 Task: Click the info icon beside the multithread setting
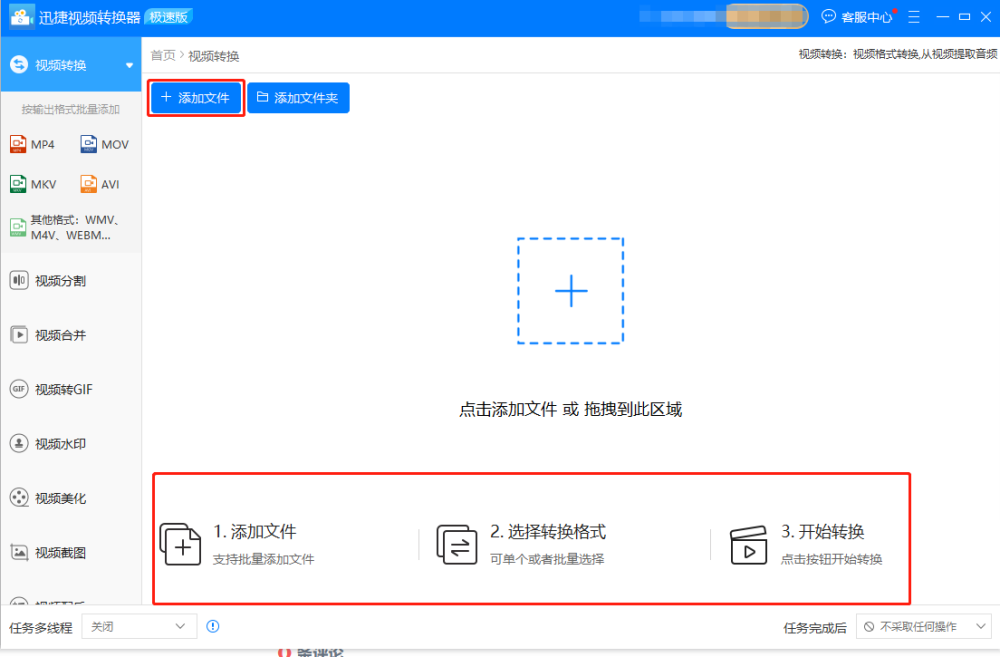pos(212,626)
